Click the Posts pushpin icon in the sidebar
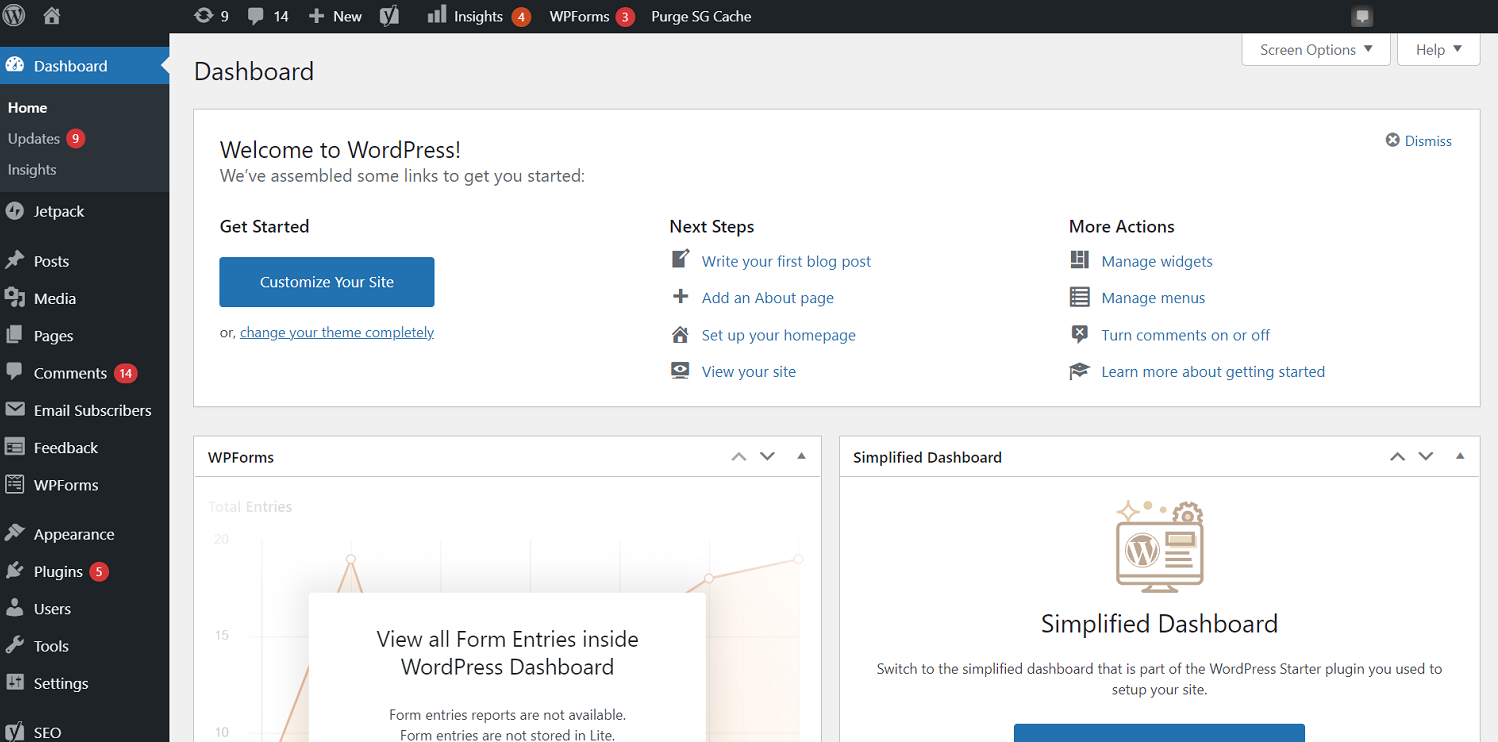 click(x=15, y=261)
